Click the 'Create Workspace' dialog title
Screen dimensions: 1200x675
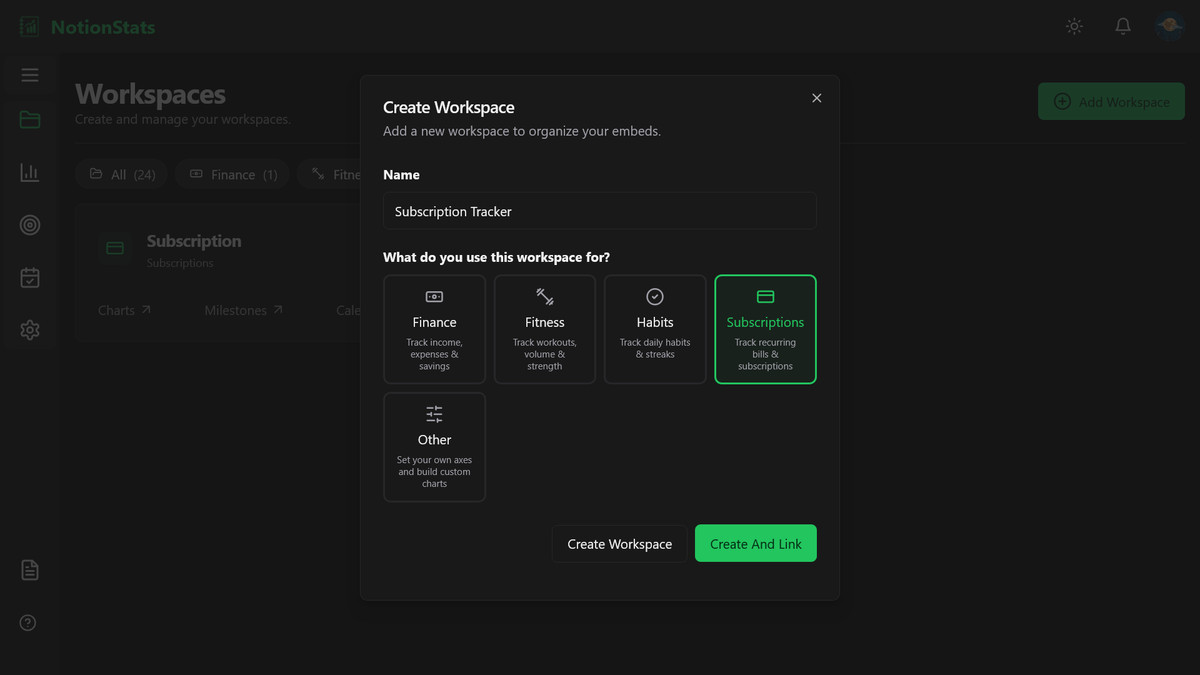(x=449, y=107)
